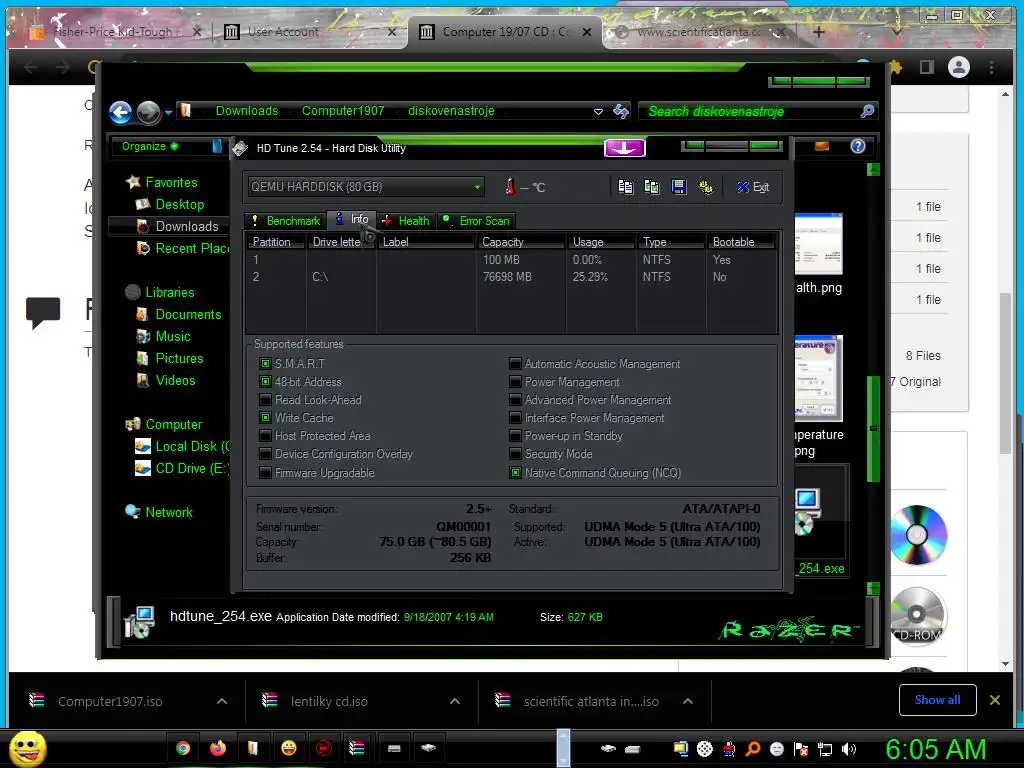This screenshot has width=1024, height=768.
Task: Click Show all downloads button
Action: click(x=937, y=700)
